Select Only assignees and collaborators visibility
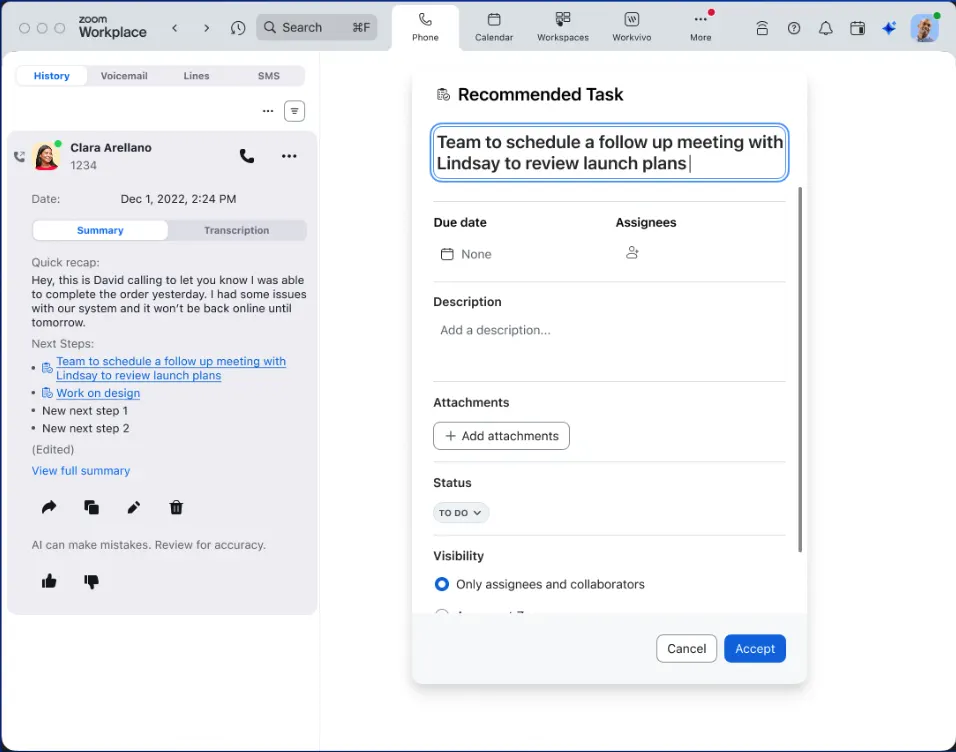This screenshot has height=752, width=956. [x=441, y=584]
